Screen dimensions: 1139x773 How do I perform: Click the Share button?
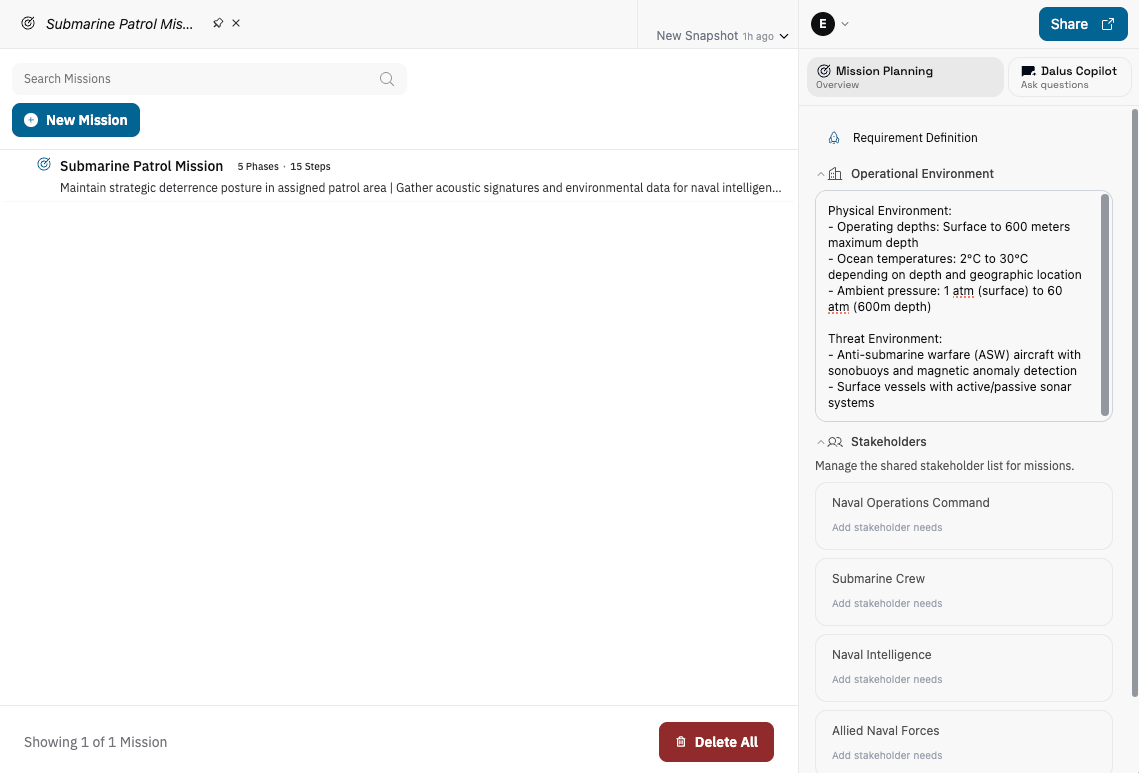point(1083,24)
